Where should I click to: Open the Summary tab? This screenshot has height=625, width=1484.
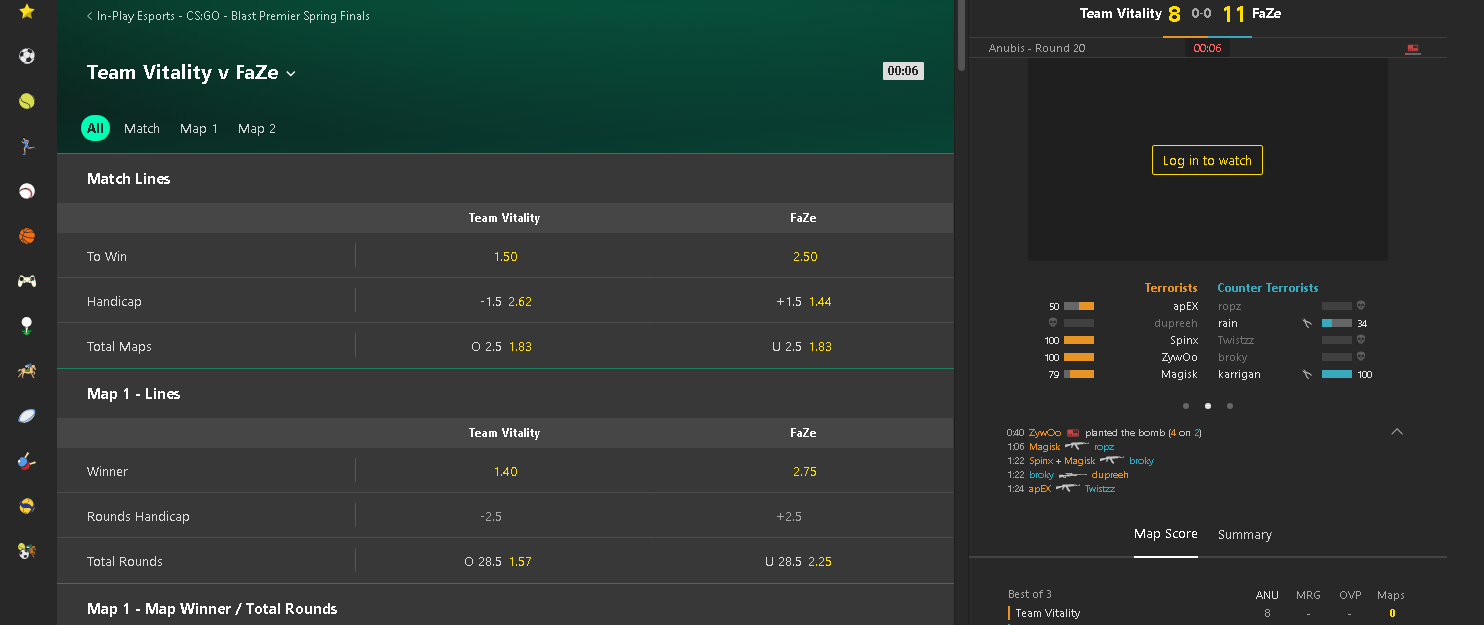1245,535
